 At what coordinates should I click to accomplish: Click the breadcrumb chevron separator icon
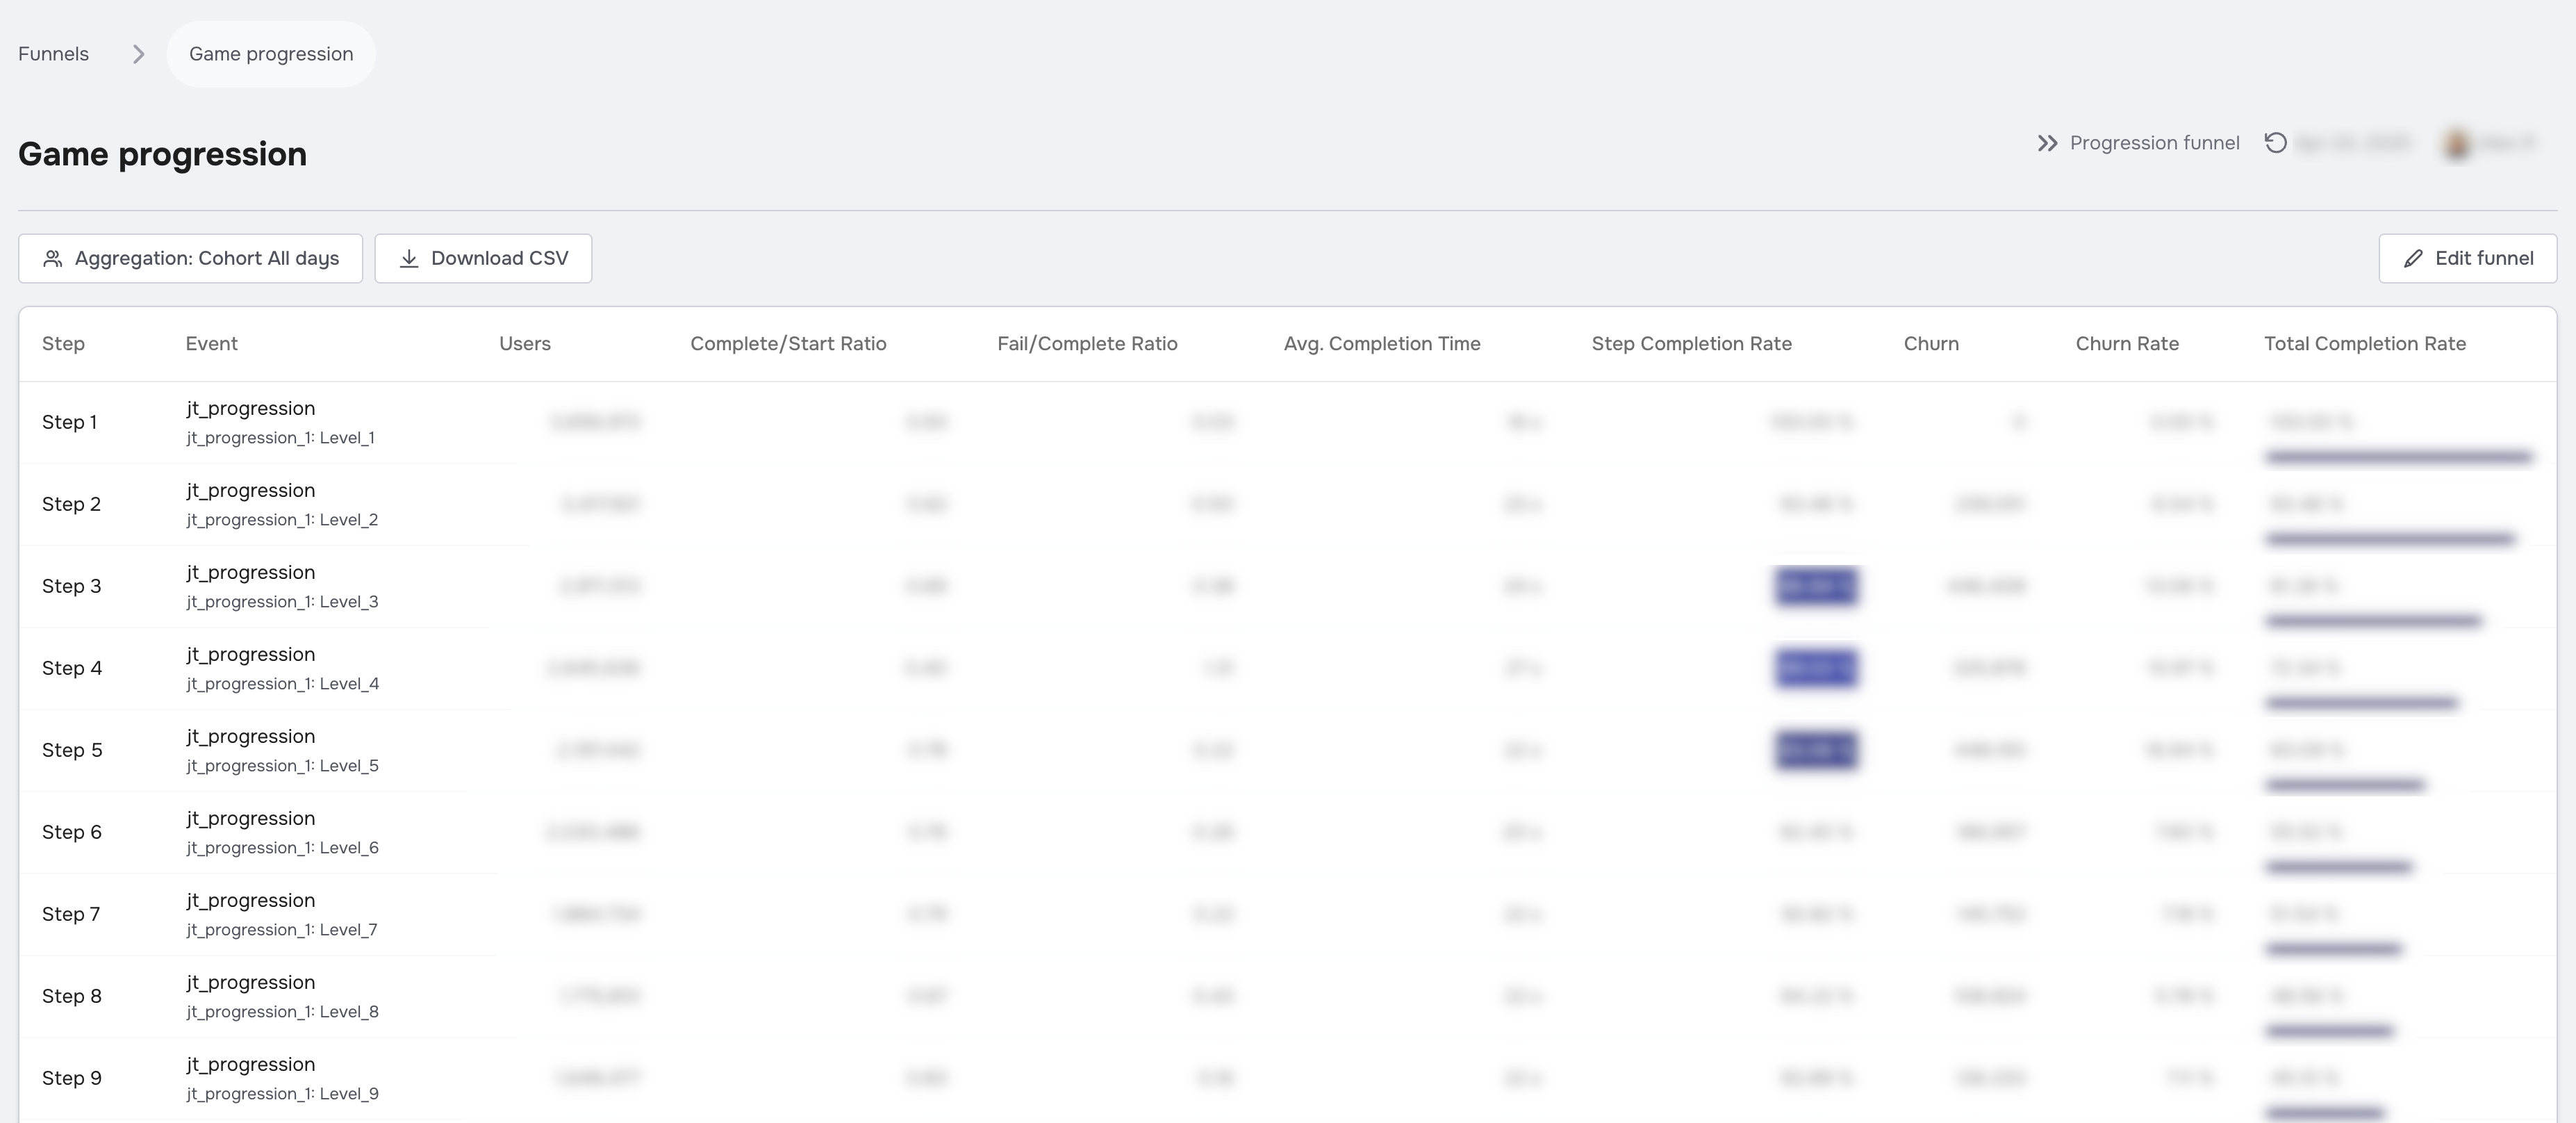pyautogui.click(x=138, y=54)
